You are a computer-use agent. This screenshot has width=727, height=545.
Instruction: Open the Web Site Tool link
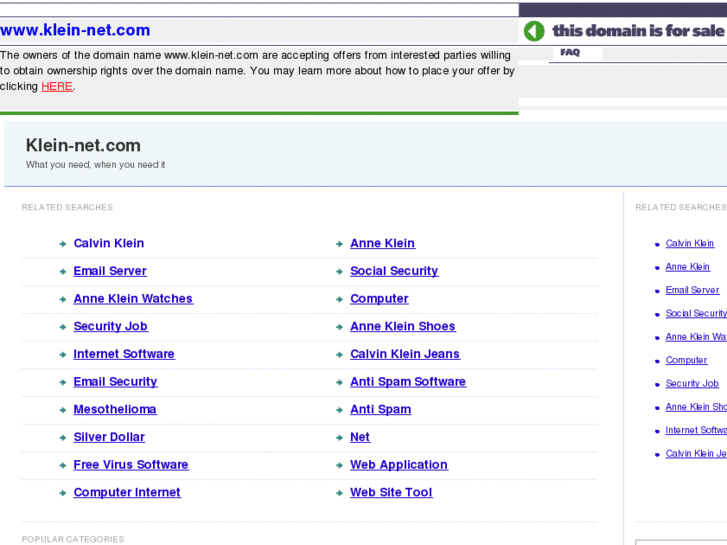(x=391, y=493)
